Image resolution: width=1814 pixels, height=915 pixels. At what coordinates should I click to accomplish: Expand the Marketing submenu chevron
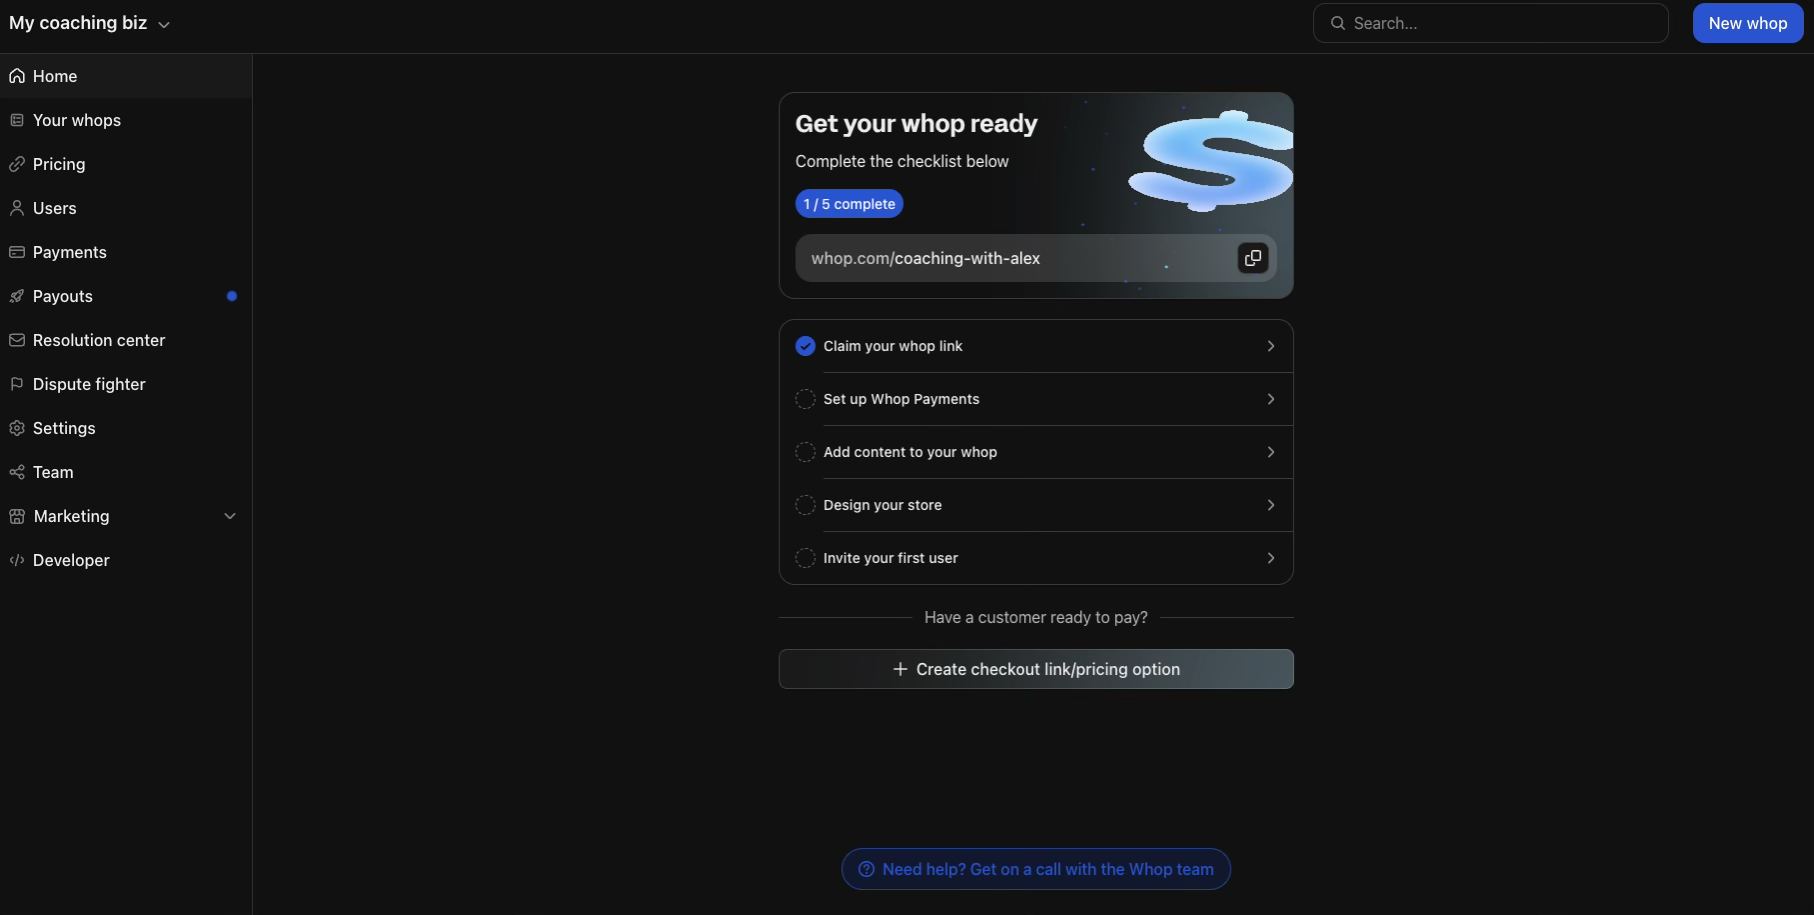tap(230, 516)
